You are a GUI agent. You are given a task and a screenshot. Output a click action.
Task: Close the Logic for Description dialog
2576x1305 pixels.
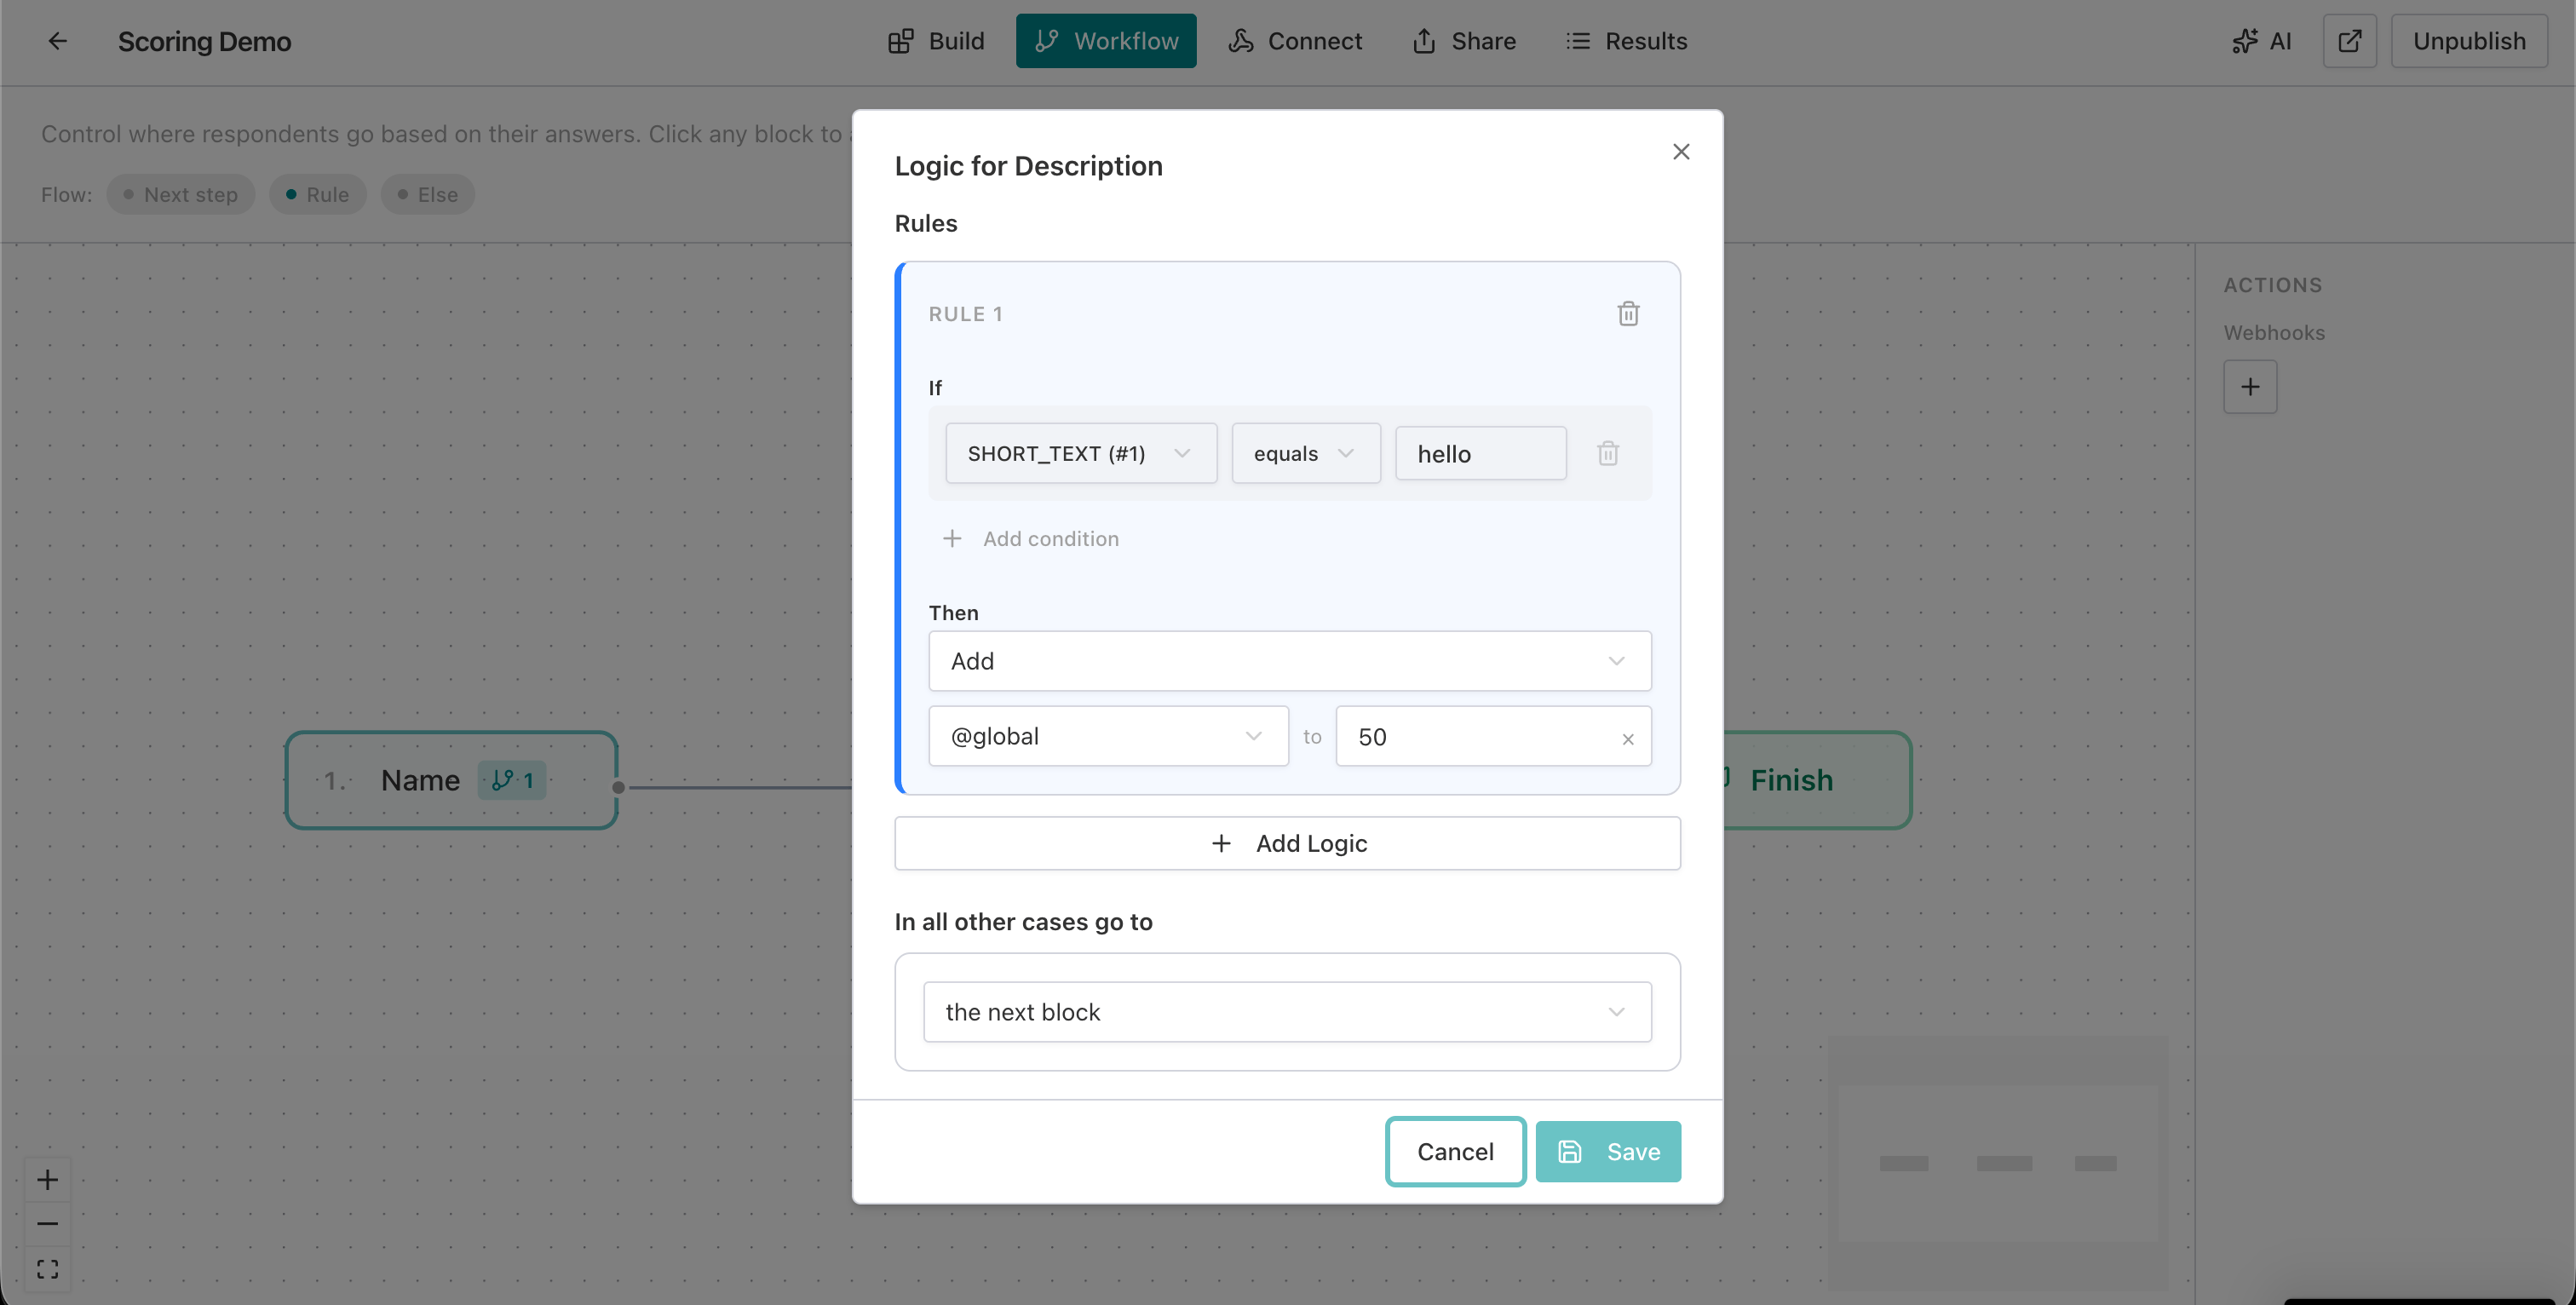(x=1681, y=151)
